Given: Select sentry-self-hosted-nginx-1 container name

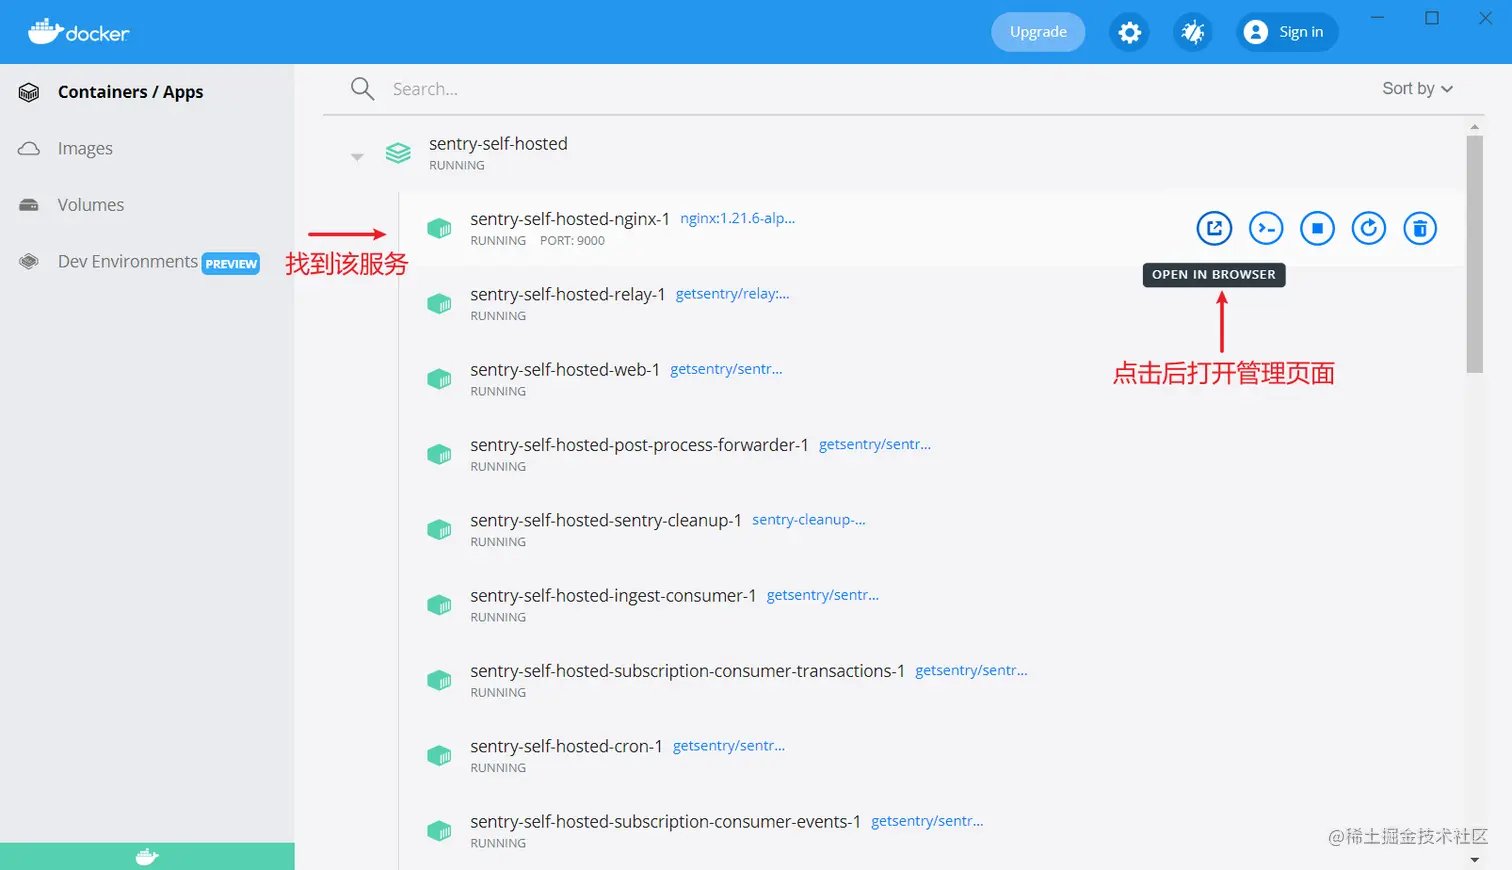Looking at the screenshot, I should click(x=570, y=219).
